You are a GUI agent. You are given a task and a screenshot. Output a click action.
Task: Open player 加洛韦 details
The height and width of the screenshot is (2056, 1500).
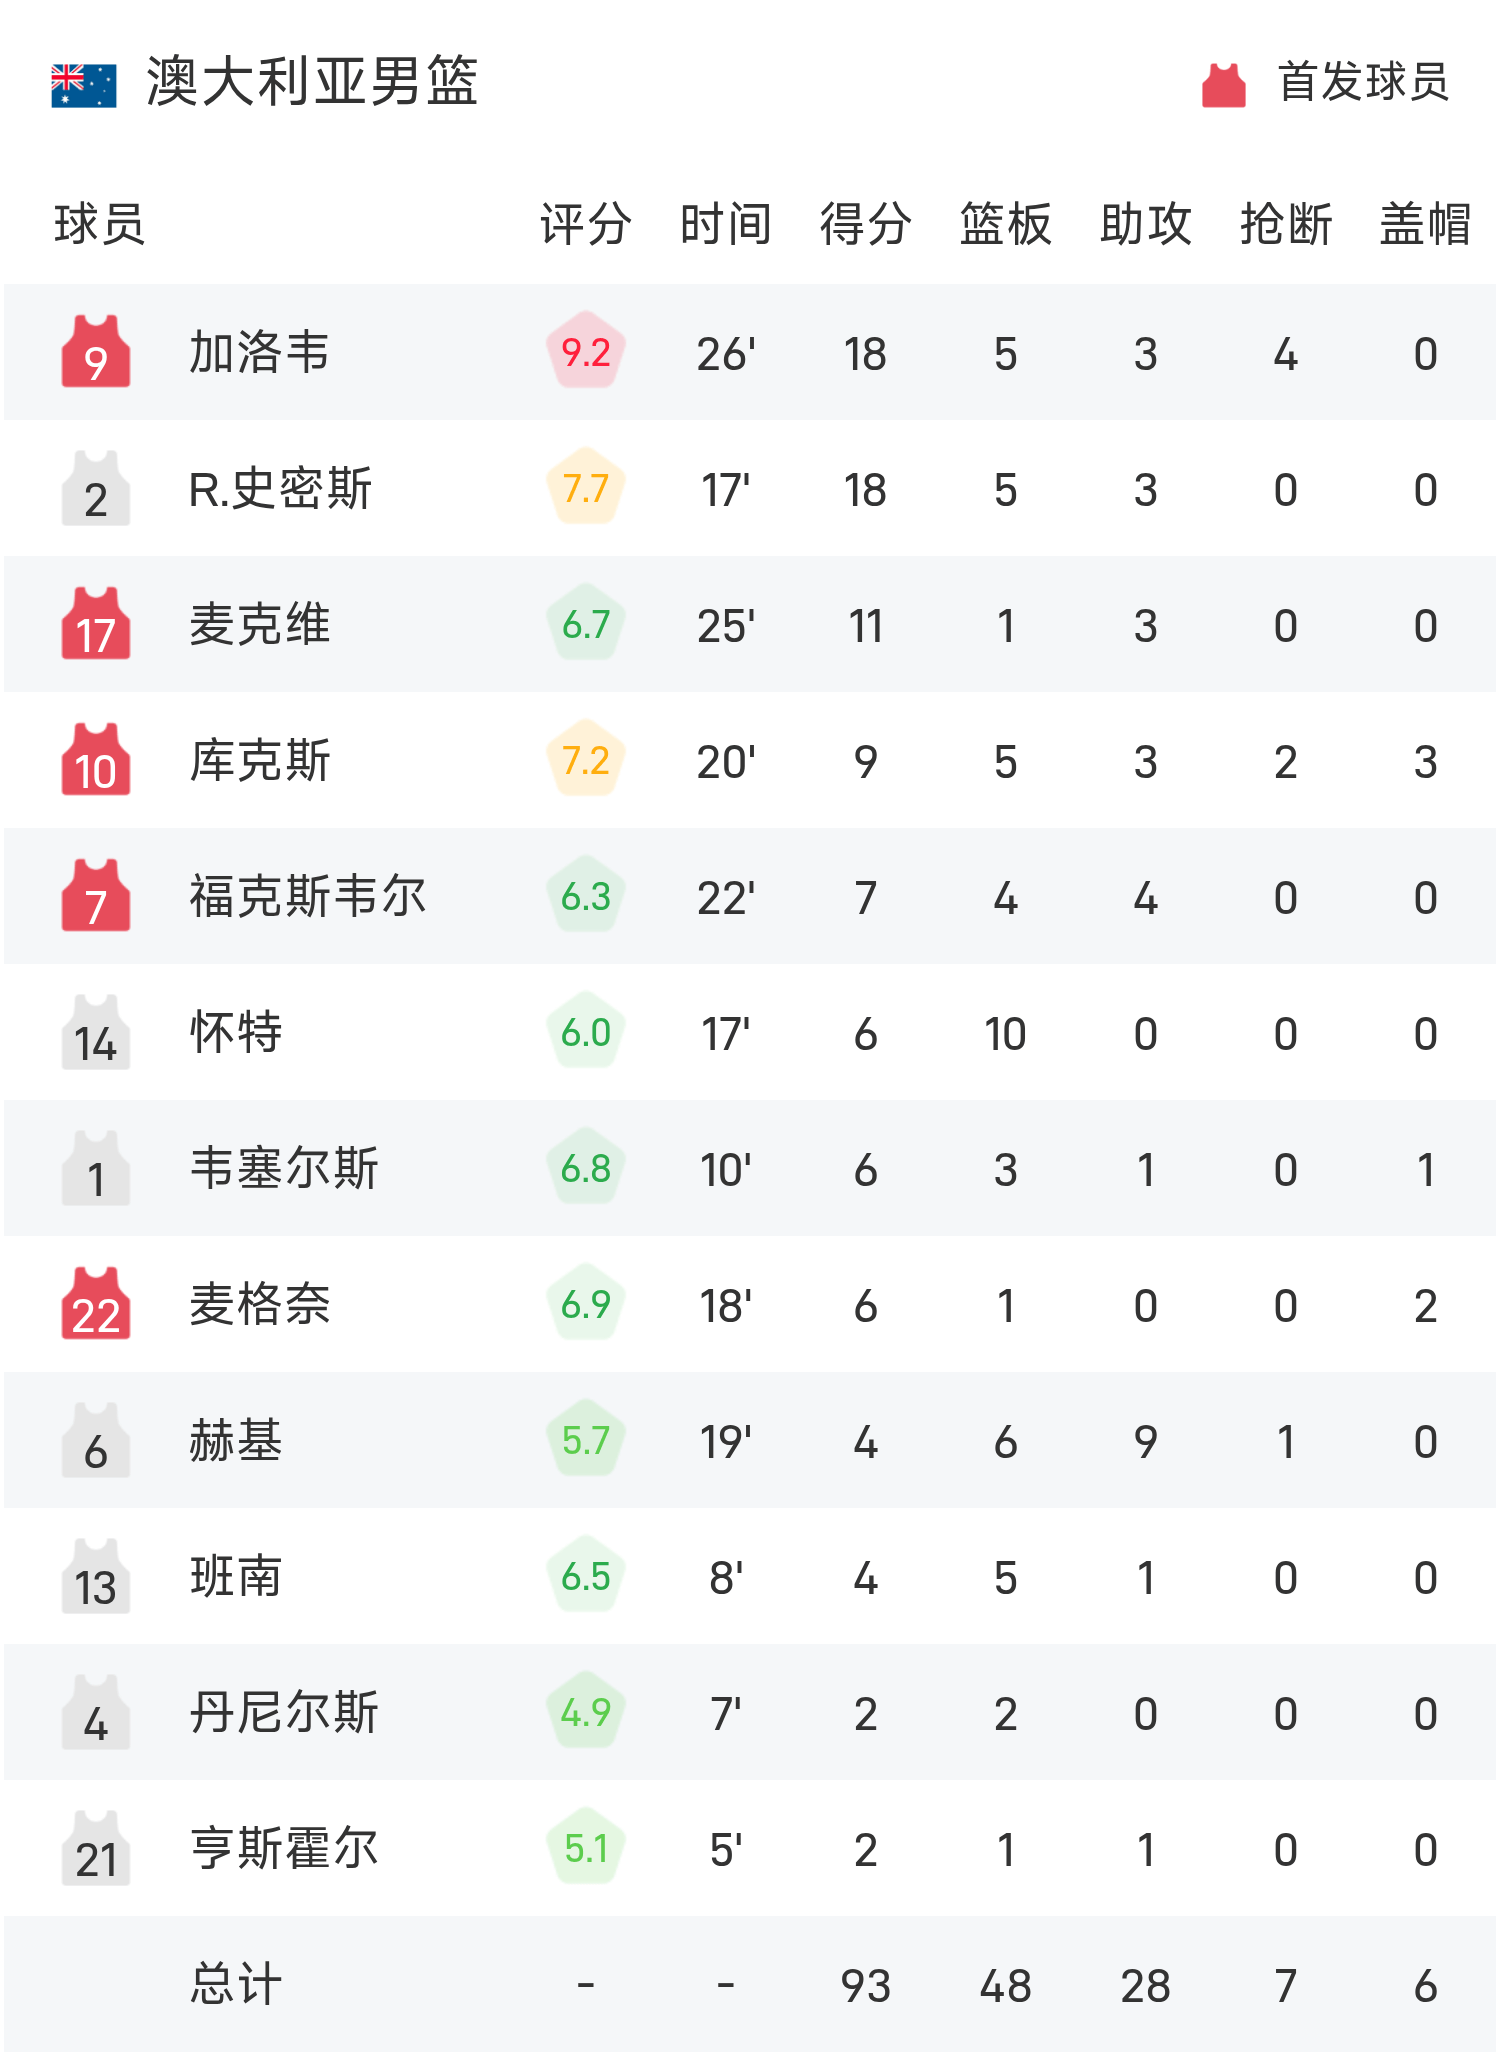tap(260, 352)
